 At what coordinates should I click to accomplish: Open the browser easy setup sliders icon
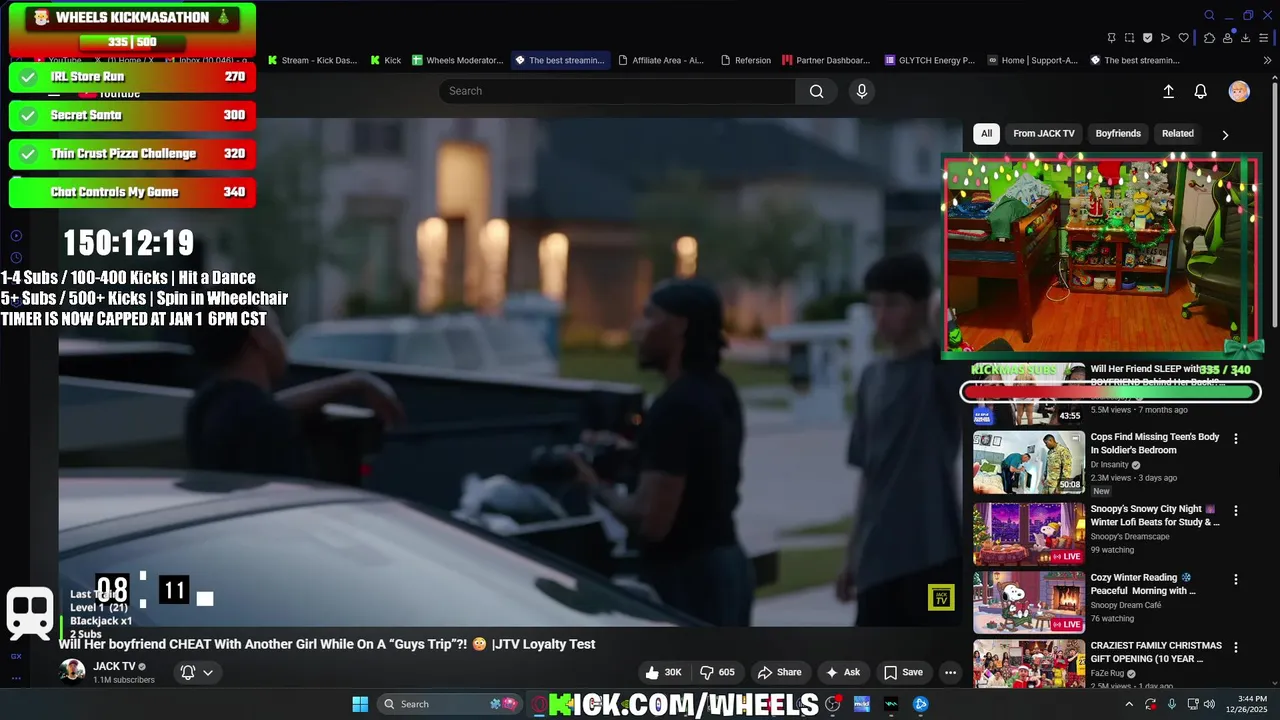(x=1263, y=38)
